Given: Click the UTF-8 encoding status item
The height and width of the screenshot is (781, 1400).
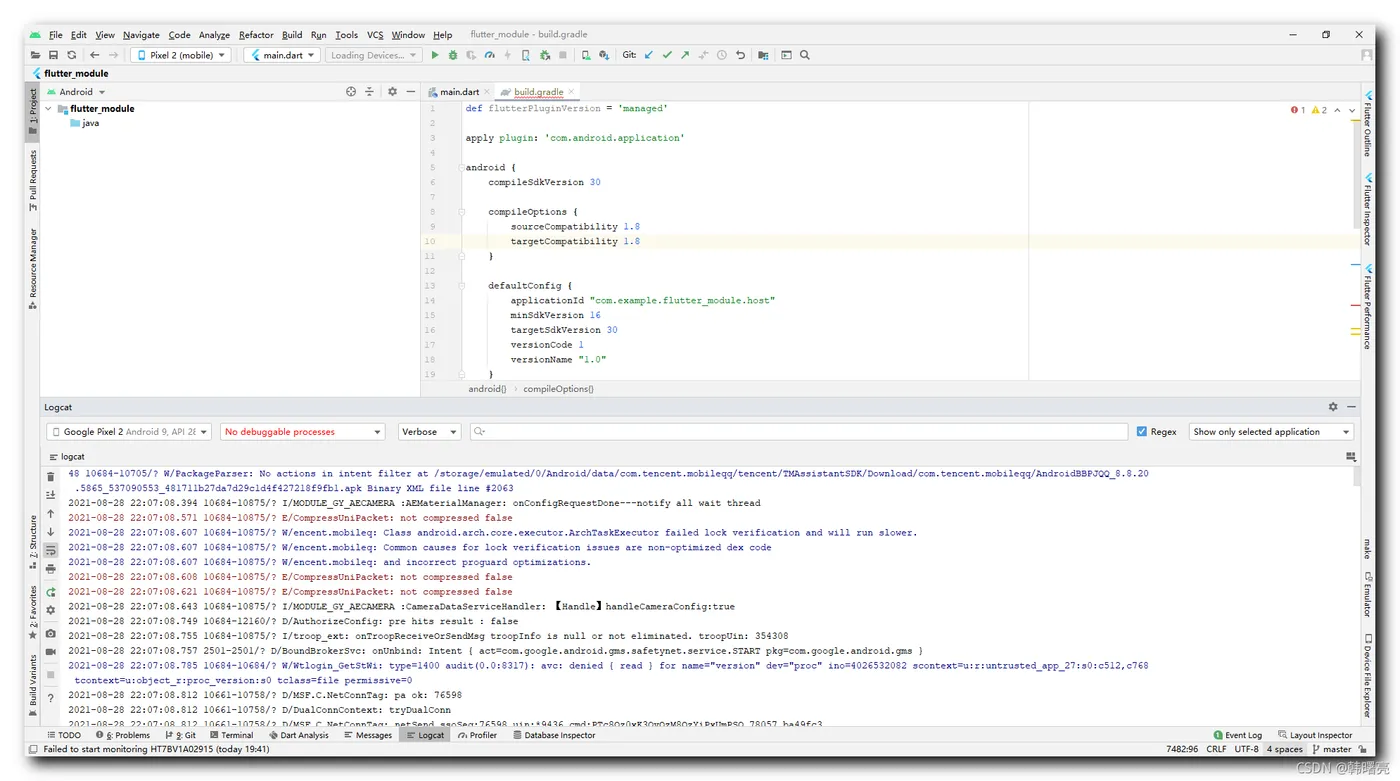Looking at the screenshot, I should [x=1246, y=749].
